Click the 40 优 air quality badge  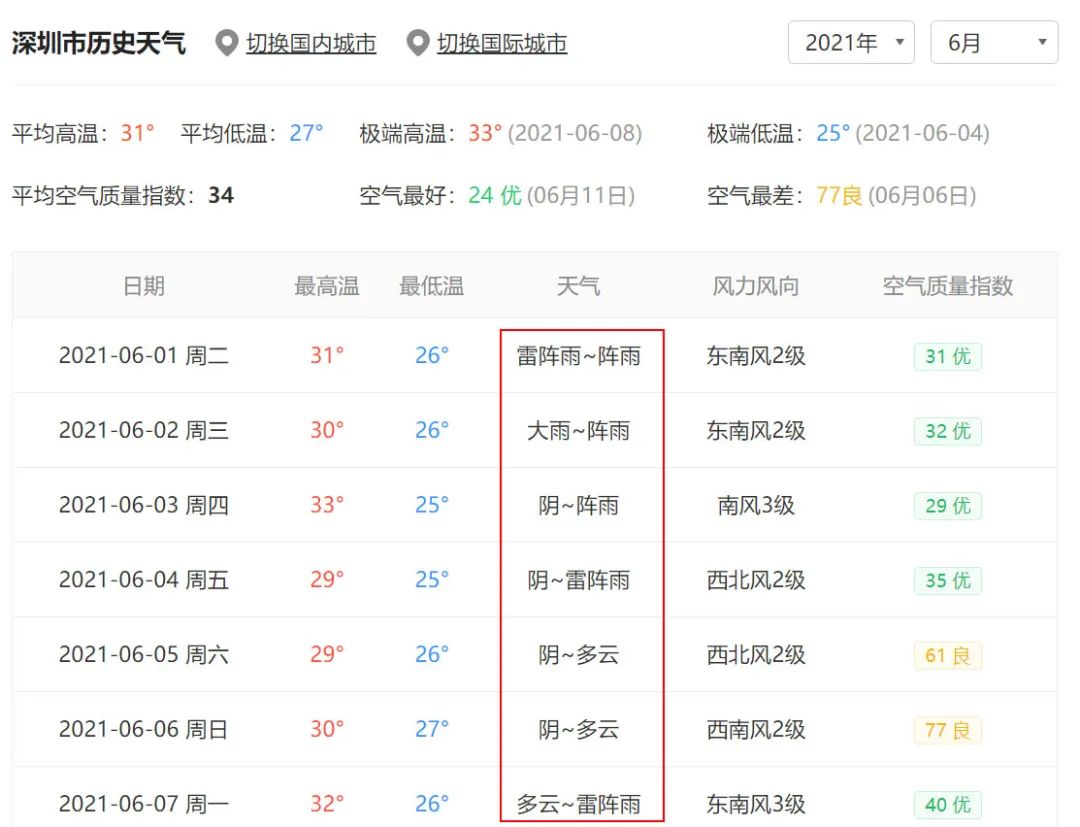coord(947,804)
